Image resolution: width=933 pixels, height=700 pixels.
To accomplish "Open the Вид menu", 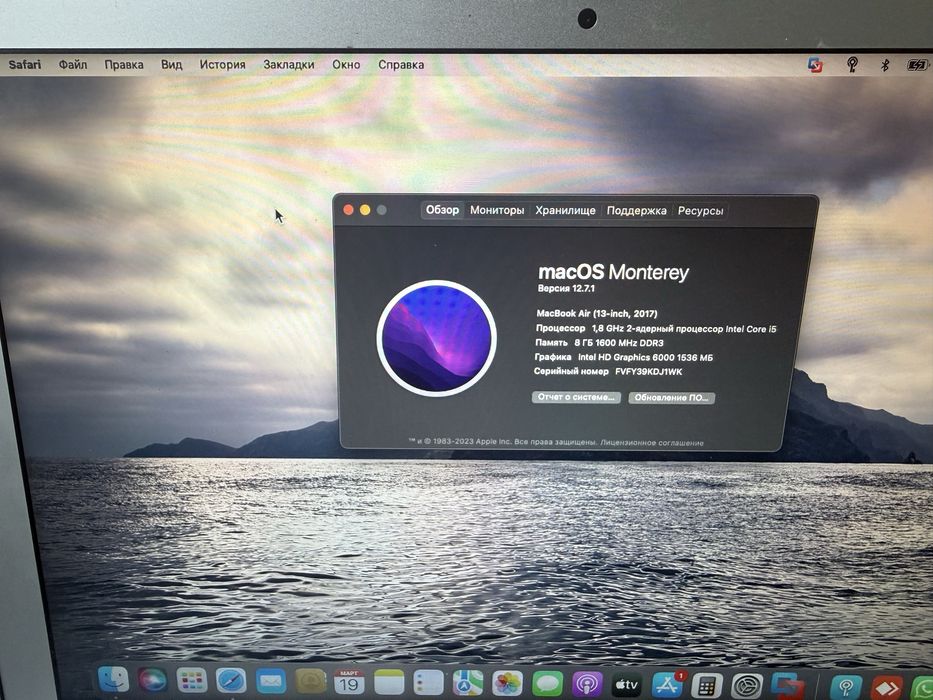I will pyautogui.click(x=171, y=64).
